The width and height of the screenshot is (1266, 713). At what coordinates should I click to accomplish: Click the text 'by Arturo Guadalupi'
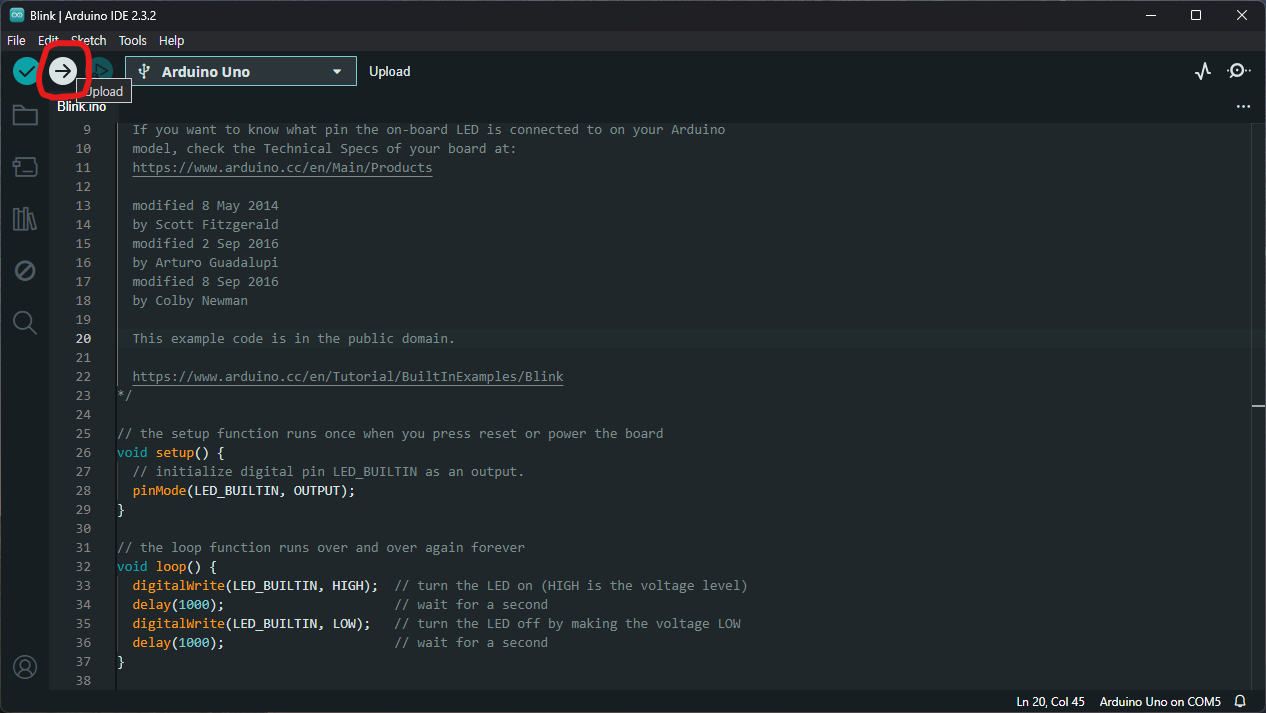click(x=205, y=263)
